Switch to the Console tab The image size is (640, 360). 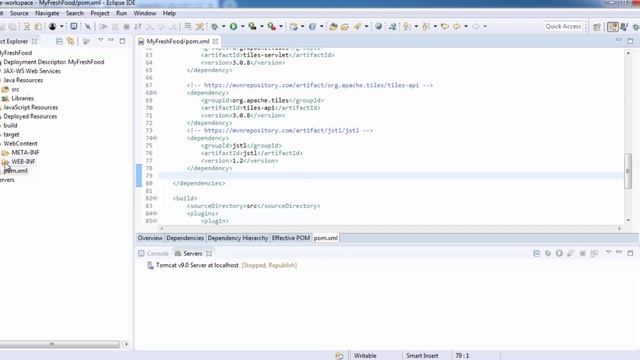click(153, 253)
